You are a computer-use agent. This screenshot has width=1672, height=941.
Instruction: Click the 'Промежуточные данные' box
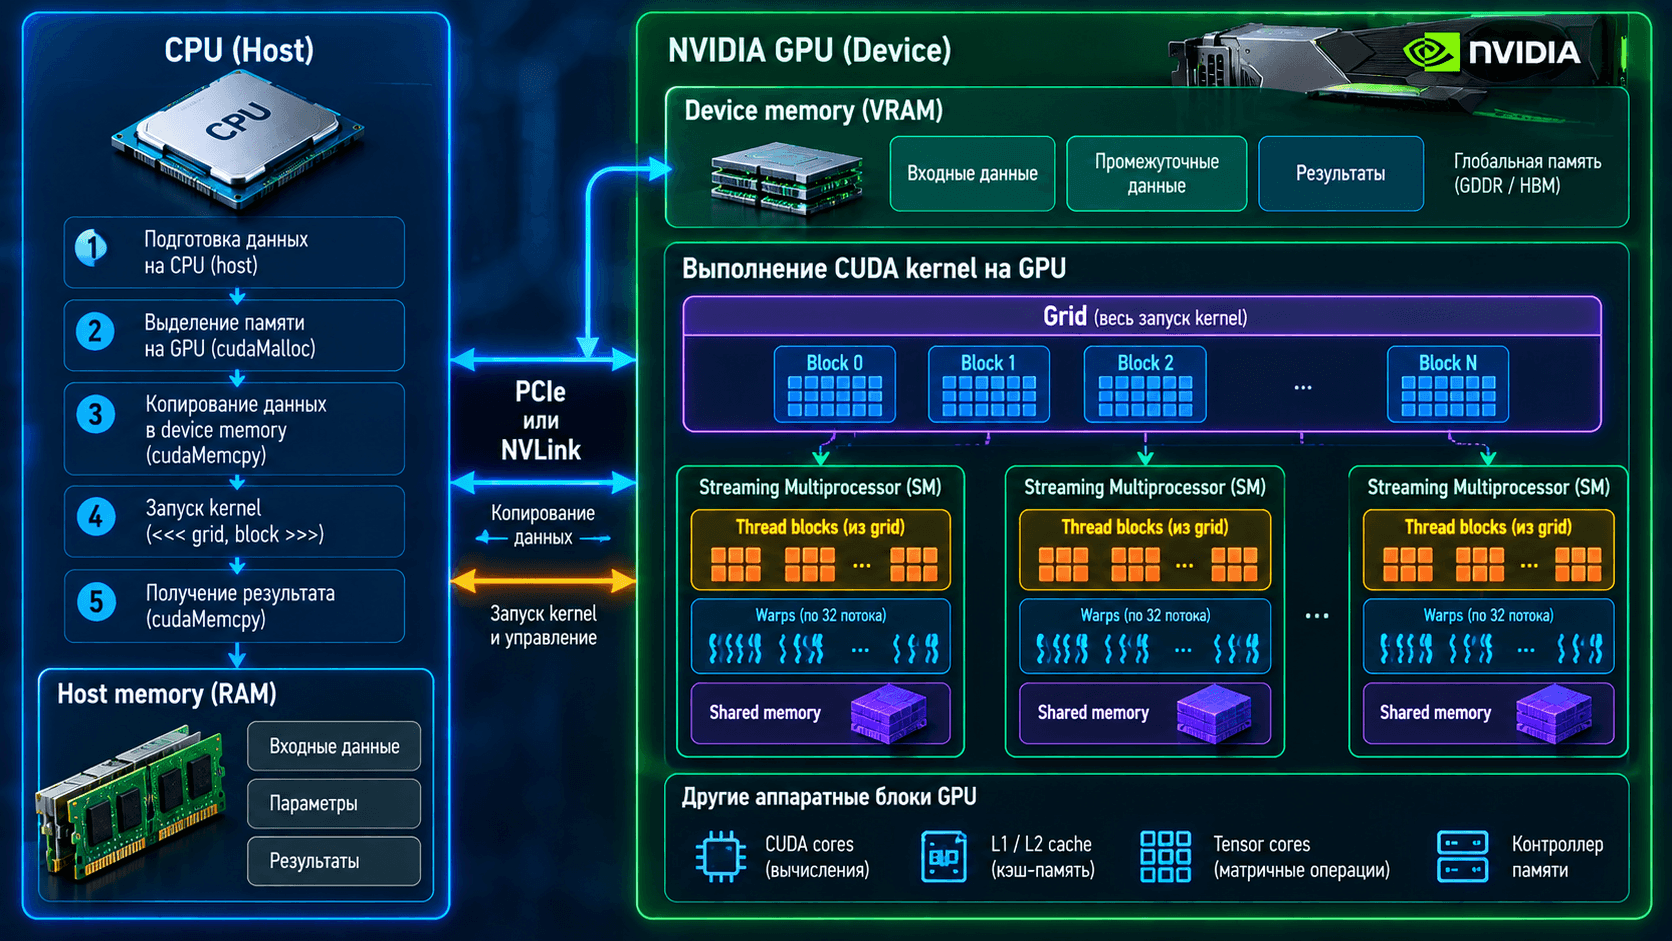[x=1156, y=173]
